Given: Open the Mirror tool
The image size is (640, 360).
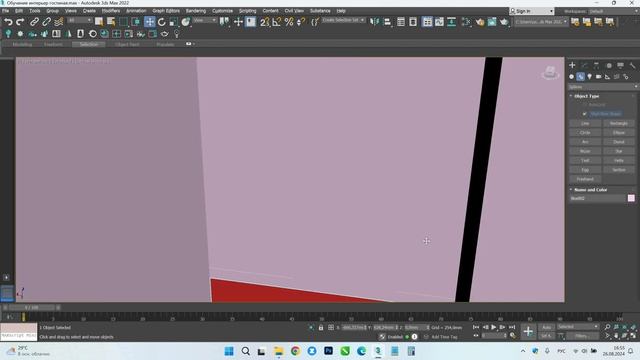Looking at the screenshot, I should 374,22.
